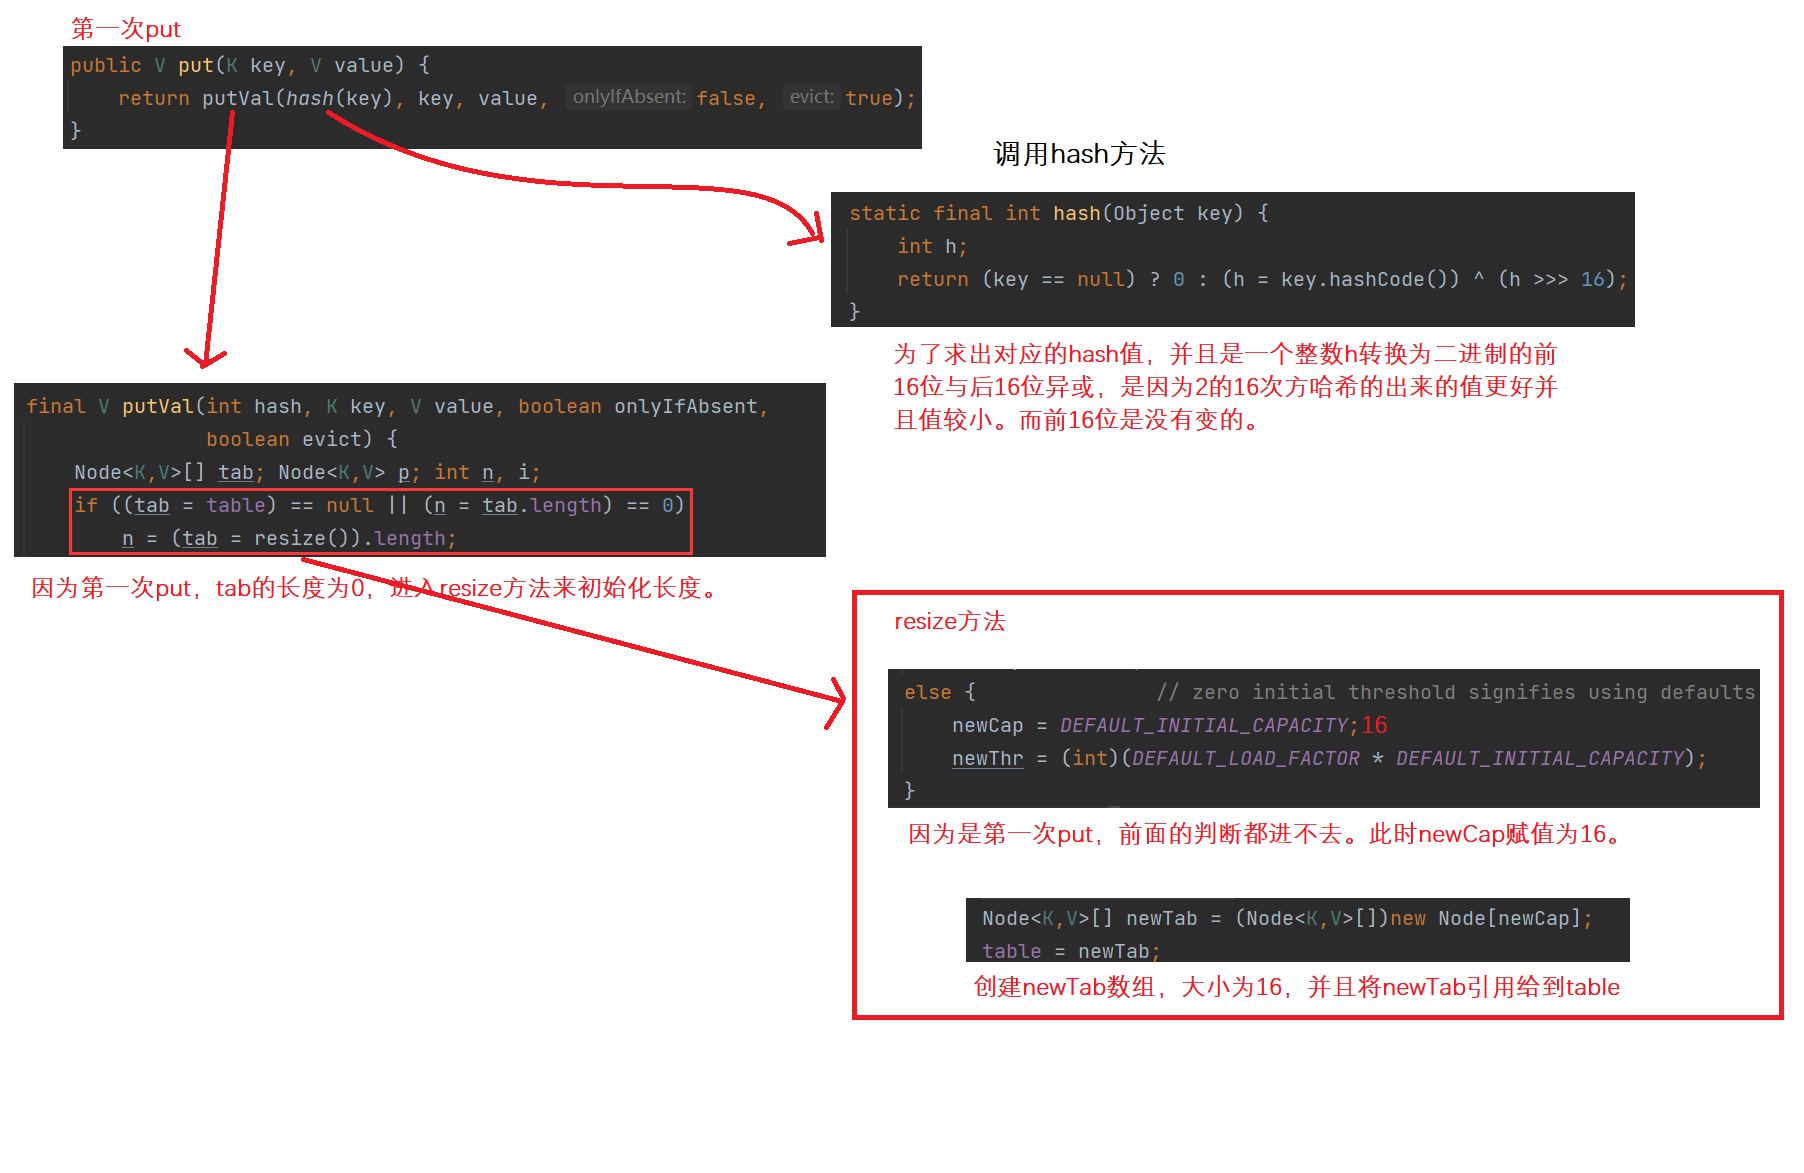Screen dimensions: 1804x1173
Task: Click the 'table = newTab;' line
Action: [1071, 951]
